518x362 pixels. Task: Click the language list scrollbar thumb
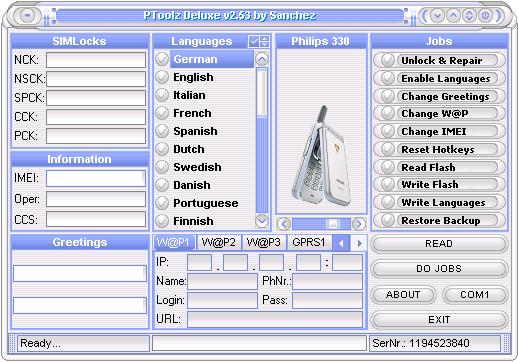[262, 93]
